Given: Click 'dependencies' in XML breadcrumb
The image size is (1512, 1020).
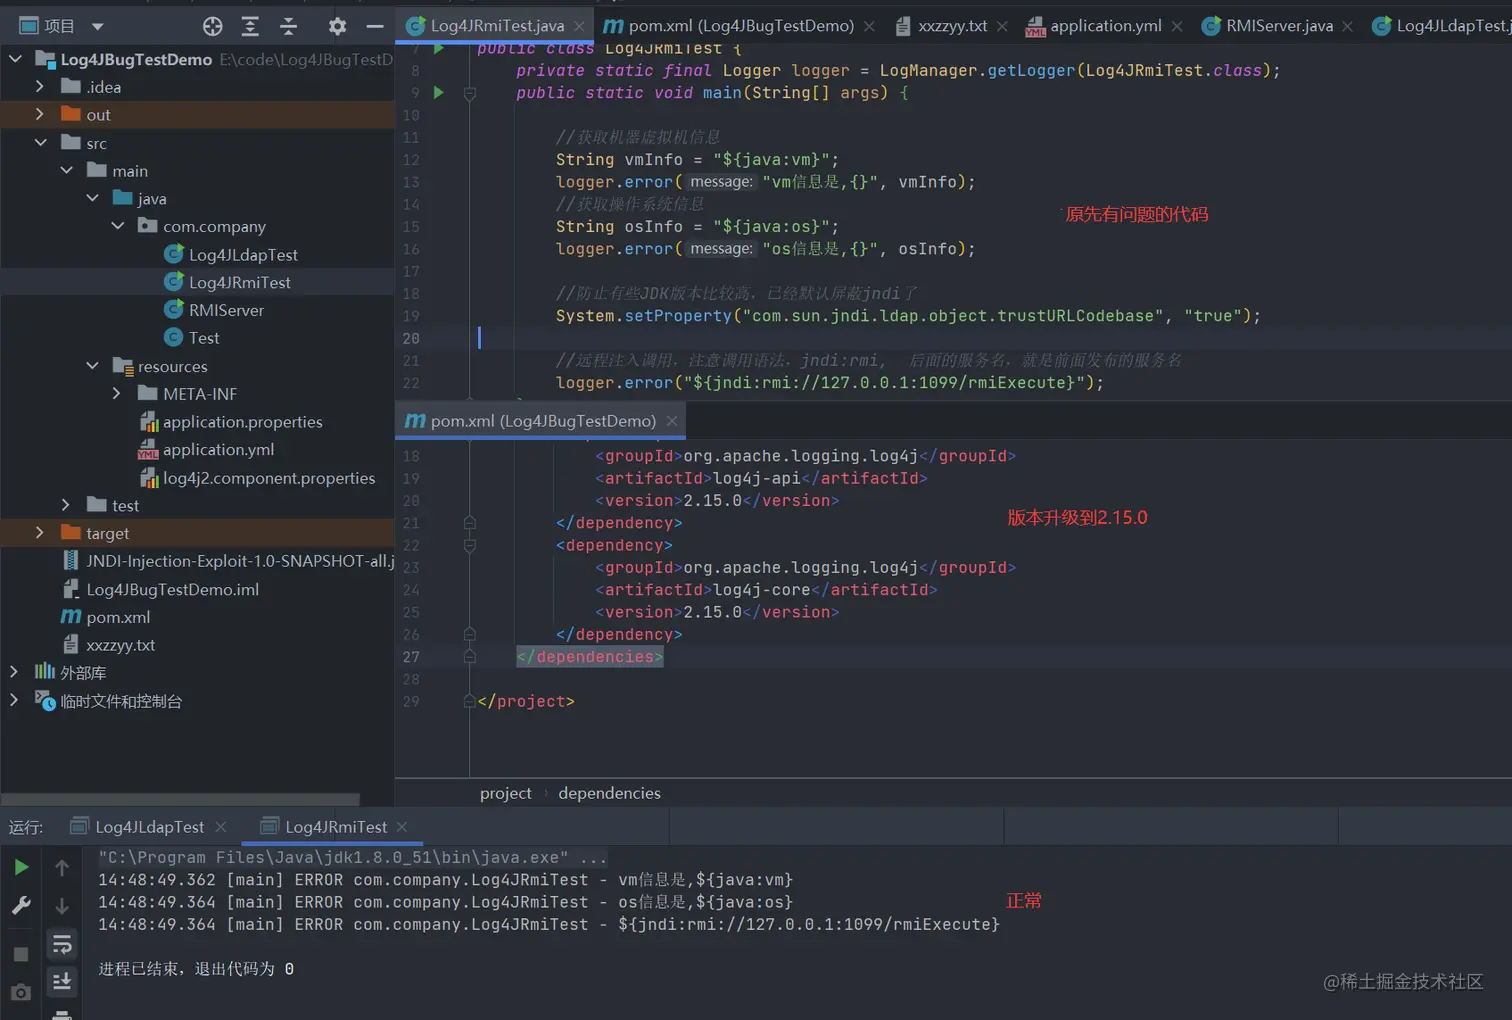Looking at the screenshot, I should coord(609,793).
